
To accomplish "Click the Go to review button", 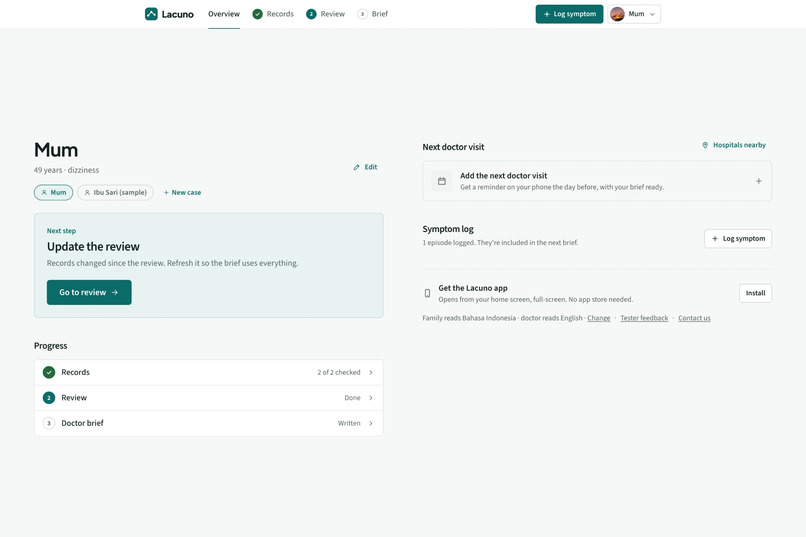I will coord(89,292).
